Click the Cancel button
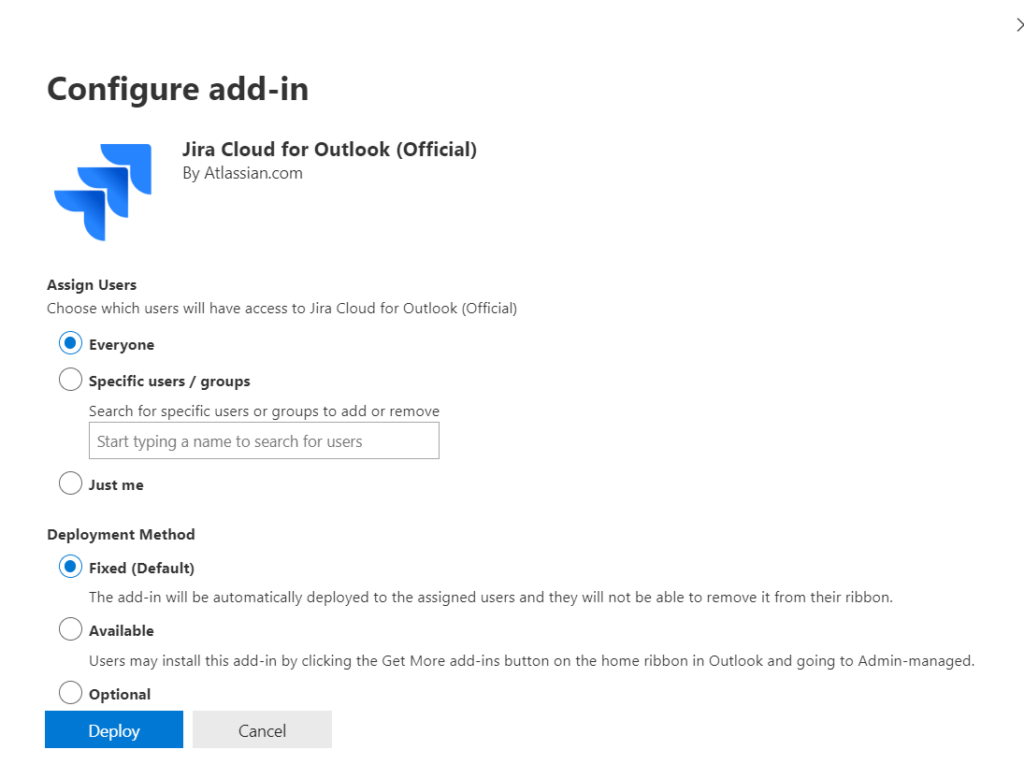This screenshot has width=1024, height=764. pyautogui.click(x=262, y=730)
